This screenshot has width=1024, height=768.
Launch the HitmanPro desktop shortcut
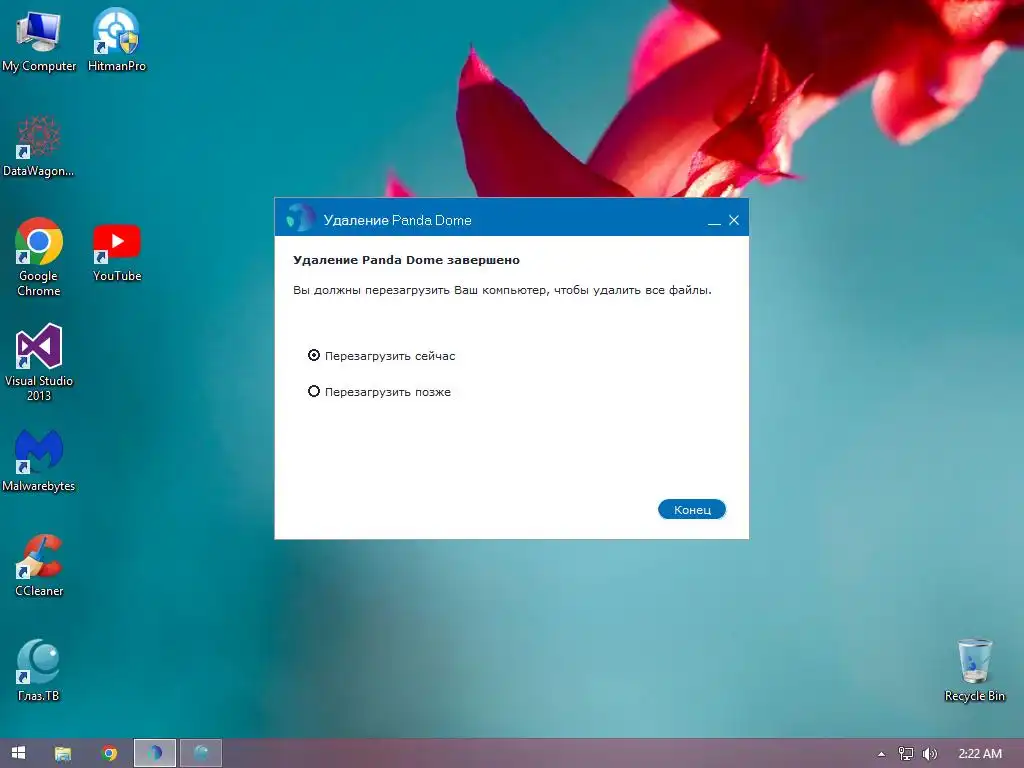[x=116, y=40]
